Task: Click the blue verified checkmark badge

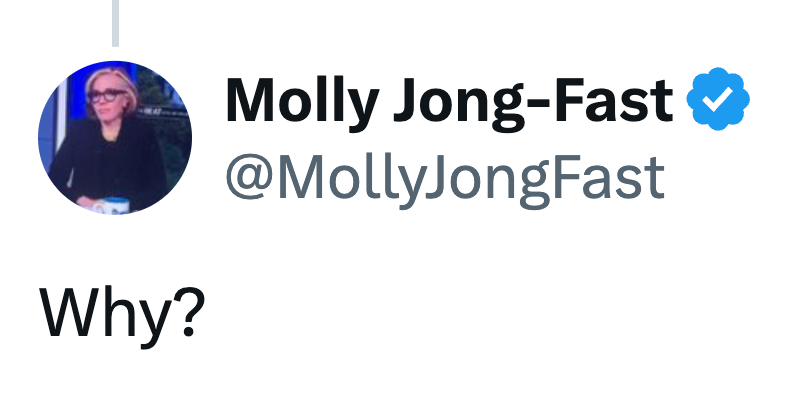Action: pyautogui.click(x=719, y=100)
